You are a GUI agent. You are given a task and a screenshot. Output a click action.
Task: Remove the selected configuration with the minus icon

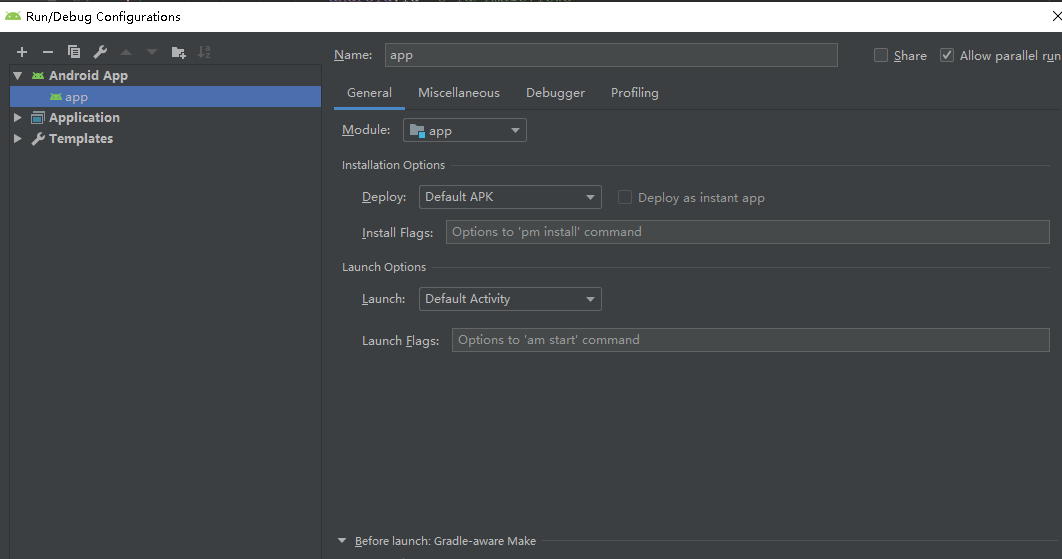47,52
